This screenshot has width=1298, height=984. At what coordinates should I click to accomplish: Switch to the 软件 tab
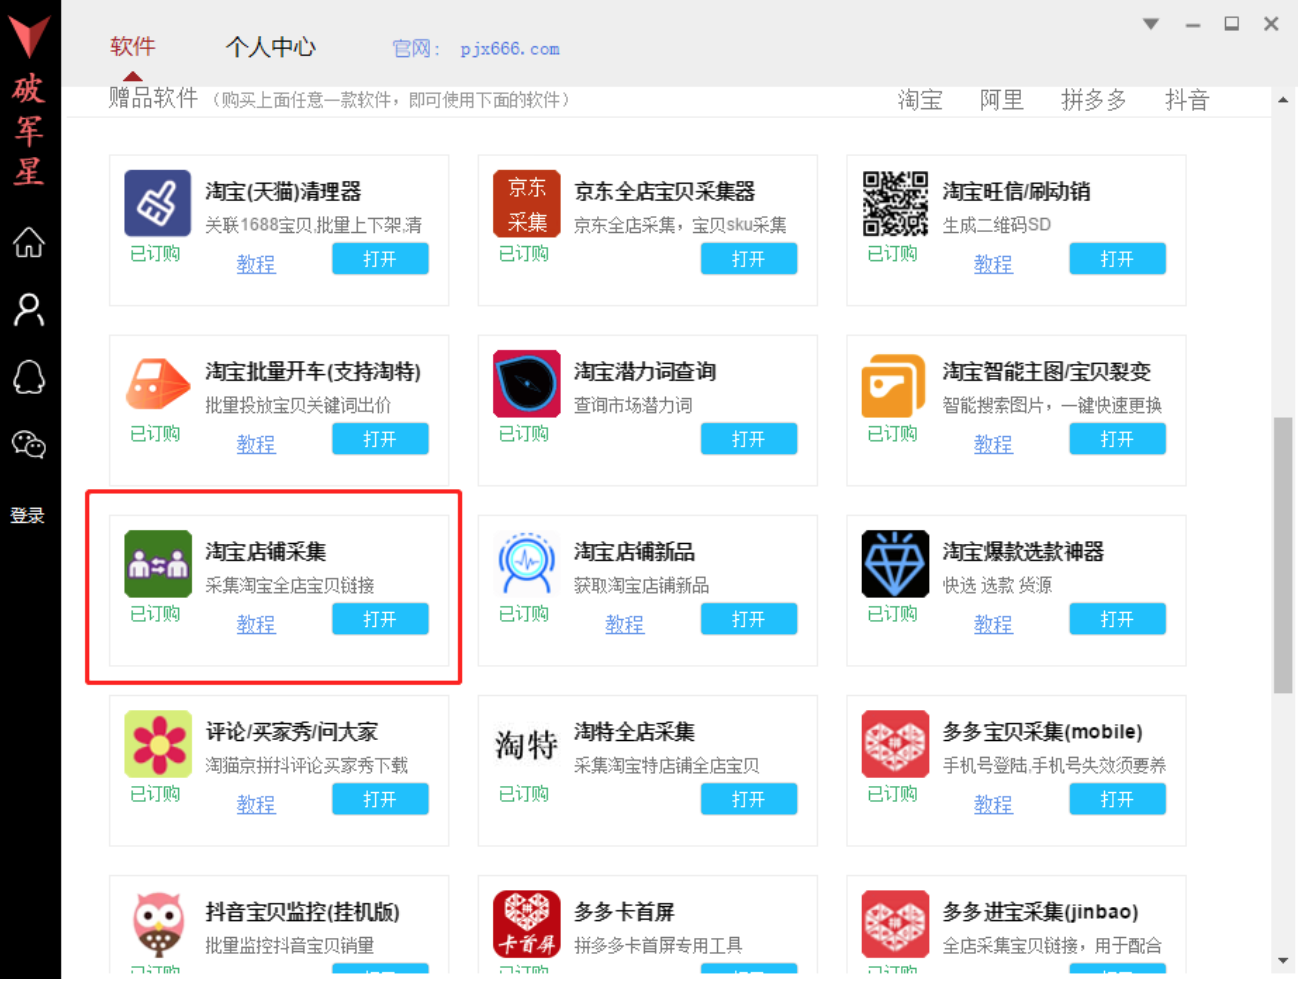pyautogui.click(x=132, y=46)
